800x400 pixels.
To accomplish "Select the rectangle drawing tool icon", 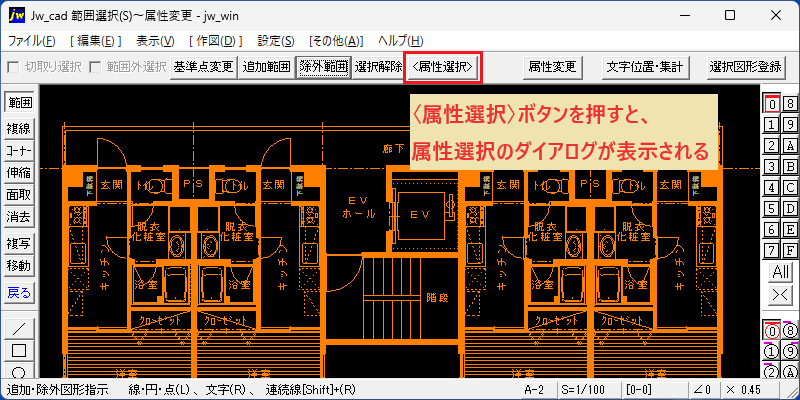I will click(x=19, y=351).
